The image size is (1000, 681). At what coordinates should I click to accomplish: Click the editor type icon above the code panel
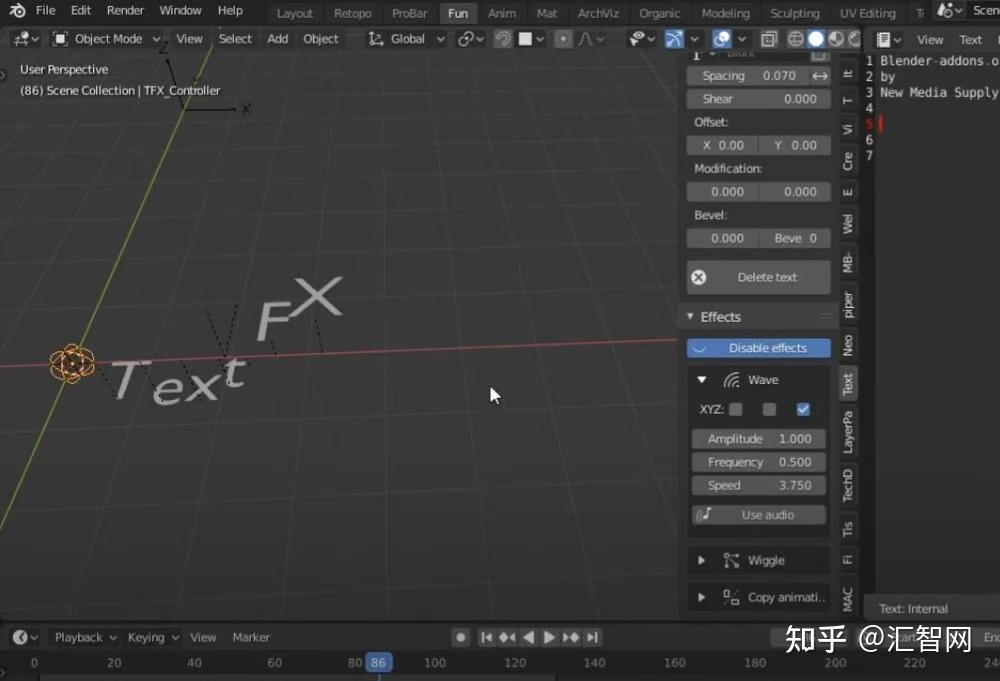(884, 39)
